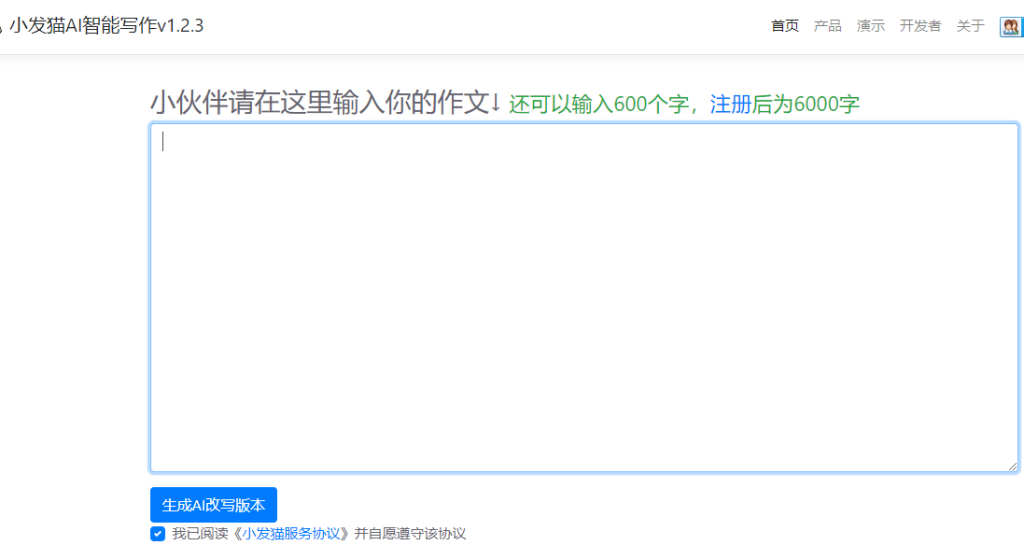Screen dimensions: 1024x545
Task: Open the 产品 navigation menu item
Action: pyautogui.click(x=827, y=26)
